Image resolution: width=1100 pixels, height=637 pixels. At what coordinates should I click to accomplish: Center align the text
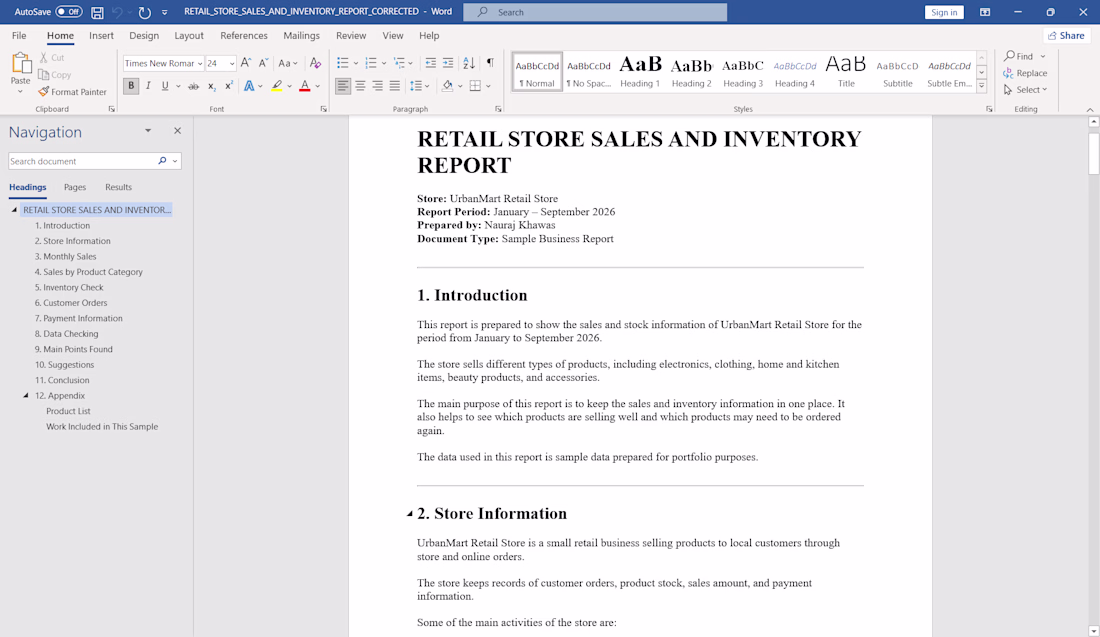(x=360, y=86)
